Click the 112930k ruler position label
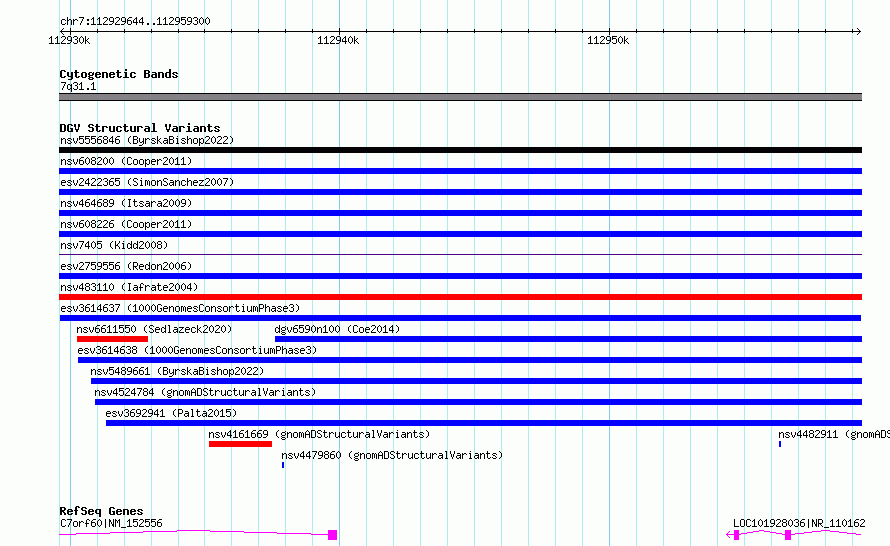 [69, 40]
